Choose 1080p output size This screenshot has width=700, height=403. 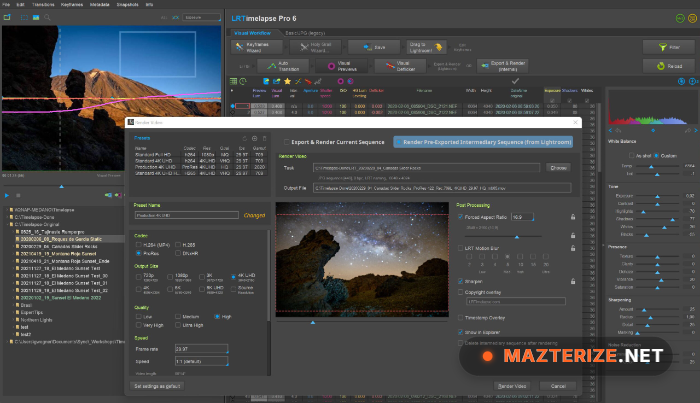tap(170, 277)
